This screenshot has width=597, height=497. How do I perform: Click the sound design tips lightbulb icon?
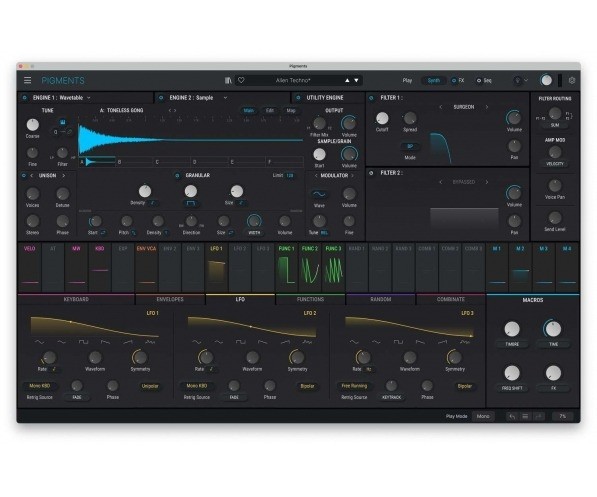[517, 80]
